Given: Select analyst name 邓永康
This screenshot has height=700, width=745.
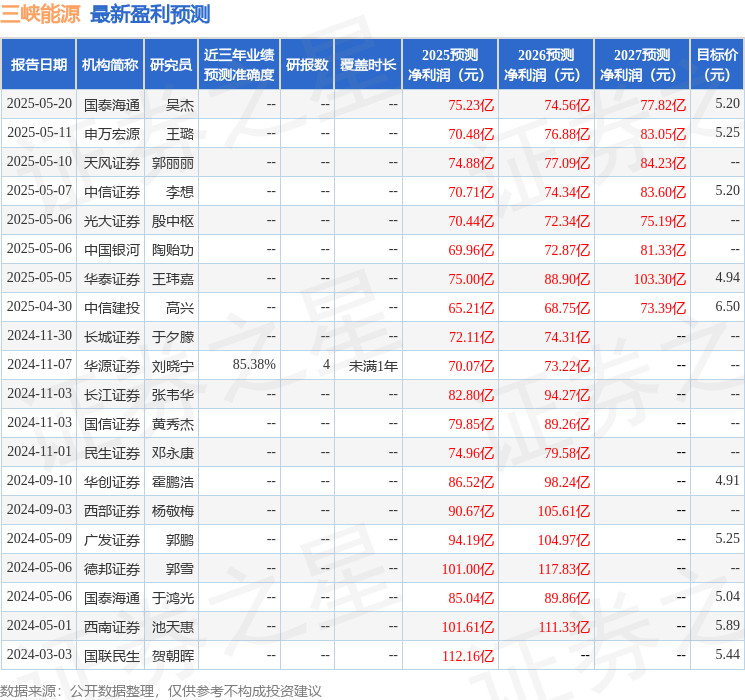Looking at the screenshot, I should 172,453.
